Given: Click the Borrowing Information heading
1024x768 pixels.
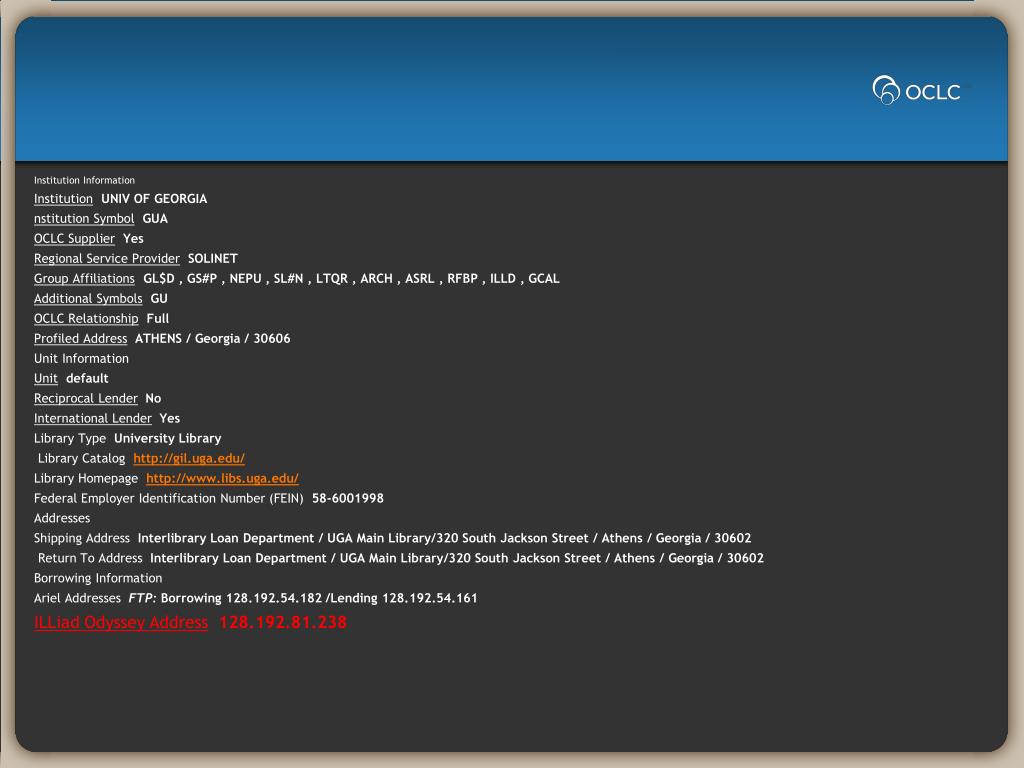Looking at the screenshot, I should tap(98, 578).
